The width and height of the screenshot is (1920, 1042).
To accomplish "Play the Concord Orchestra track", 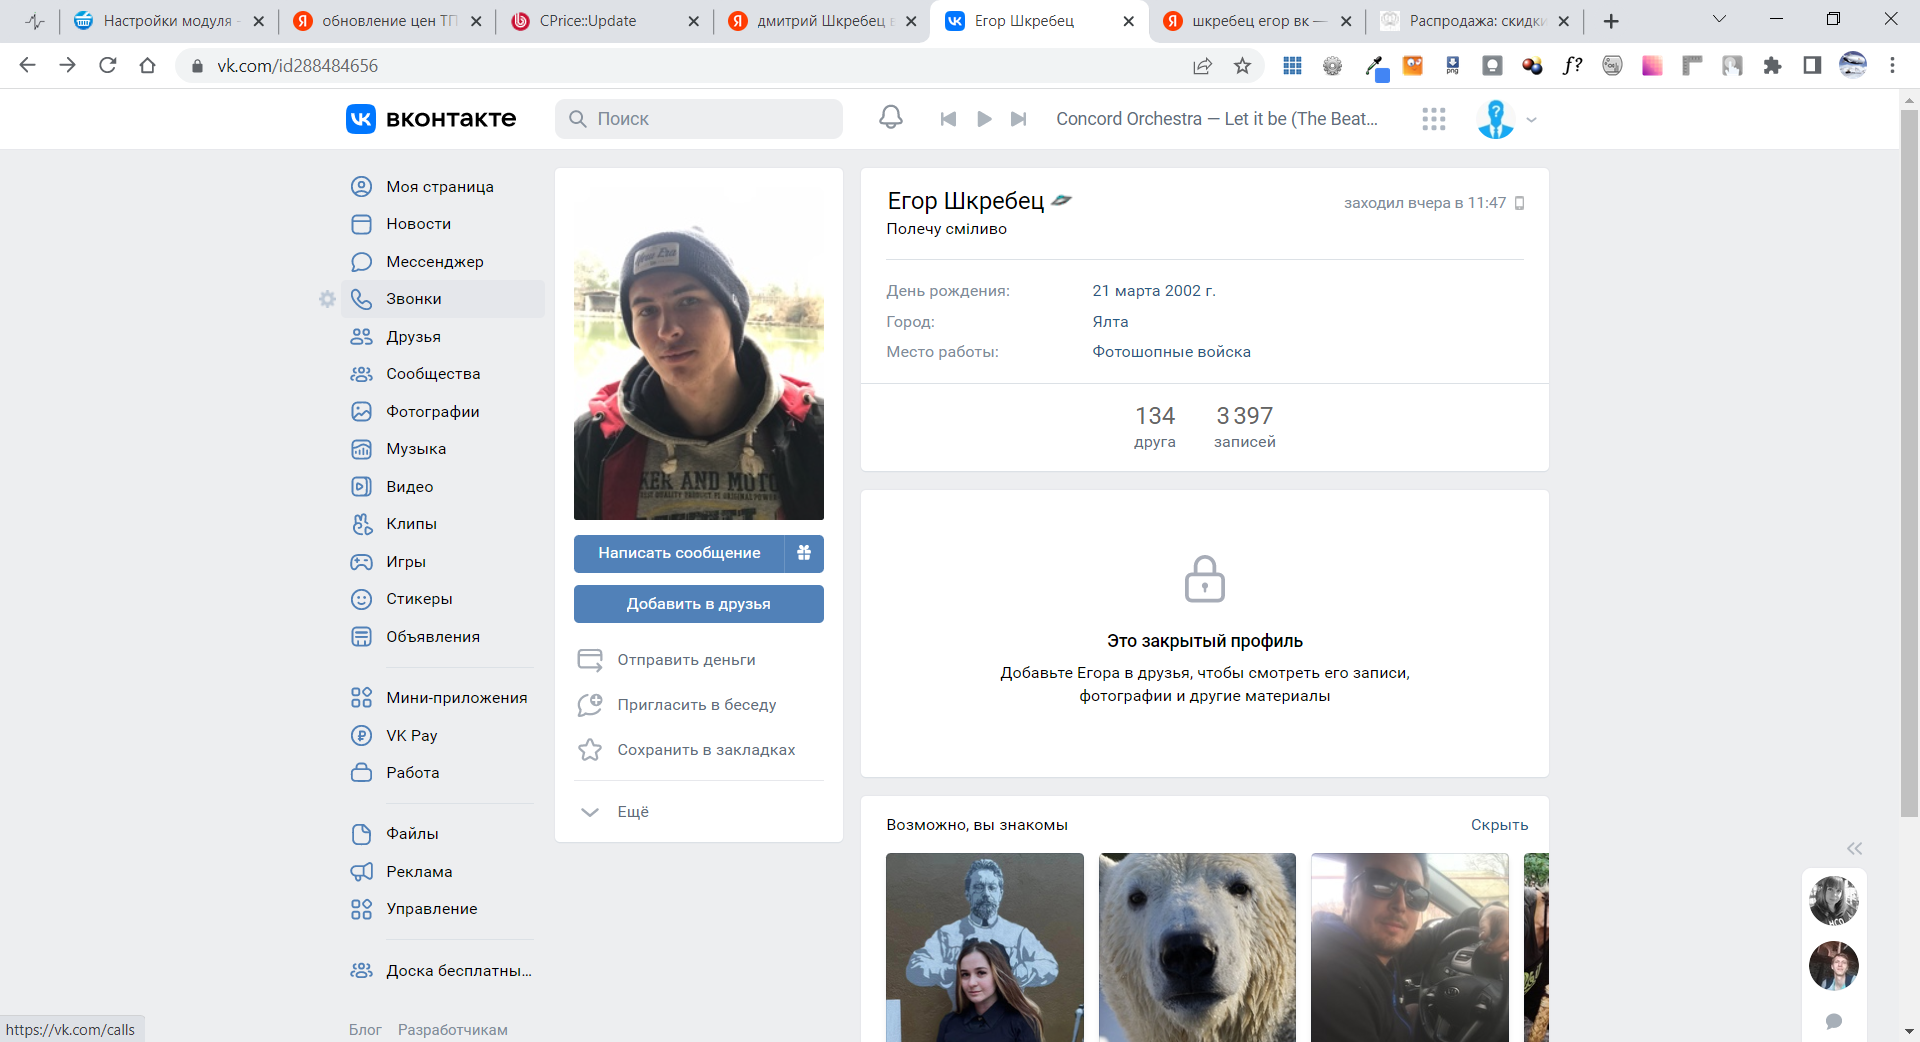I will 984,119.
